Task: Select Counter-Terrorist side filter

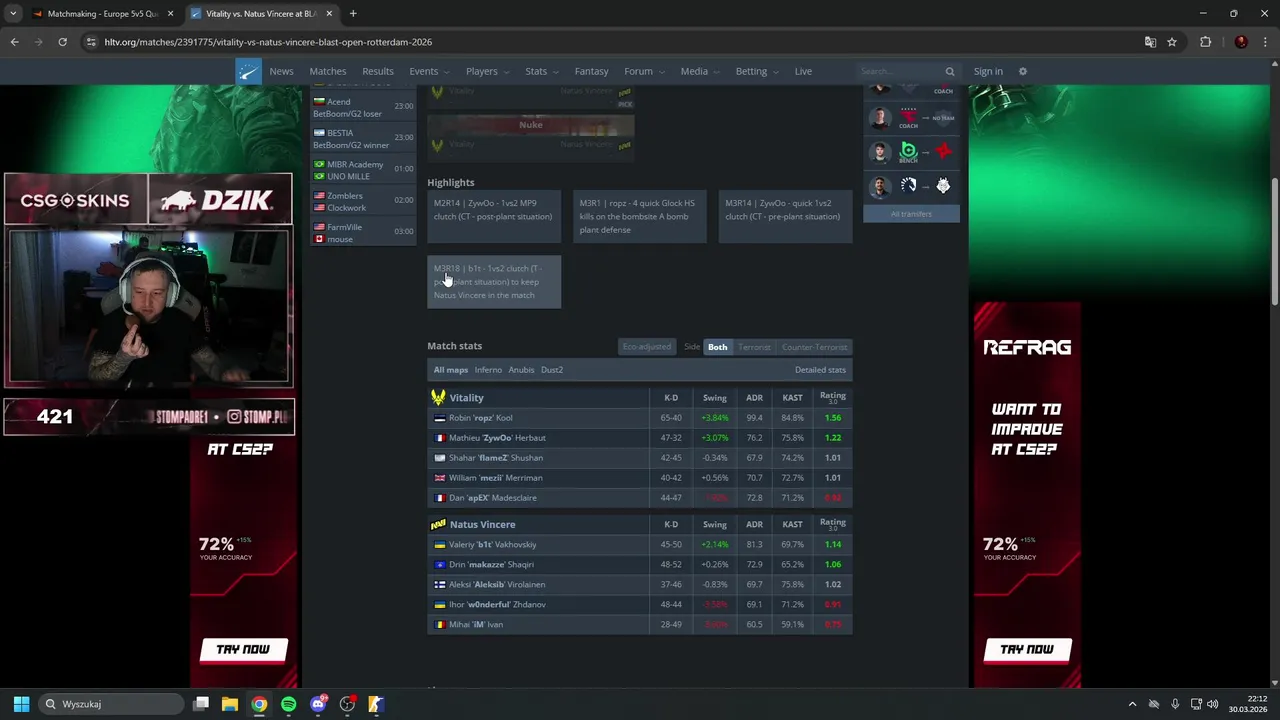Action: pos(815,347)
